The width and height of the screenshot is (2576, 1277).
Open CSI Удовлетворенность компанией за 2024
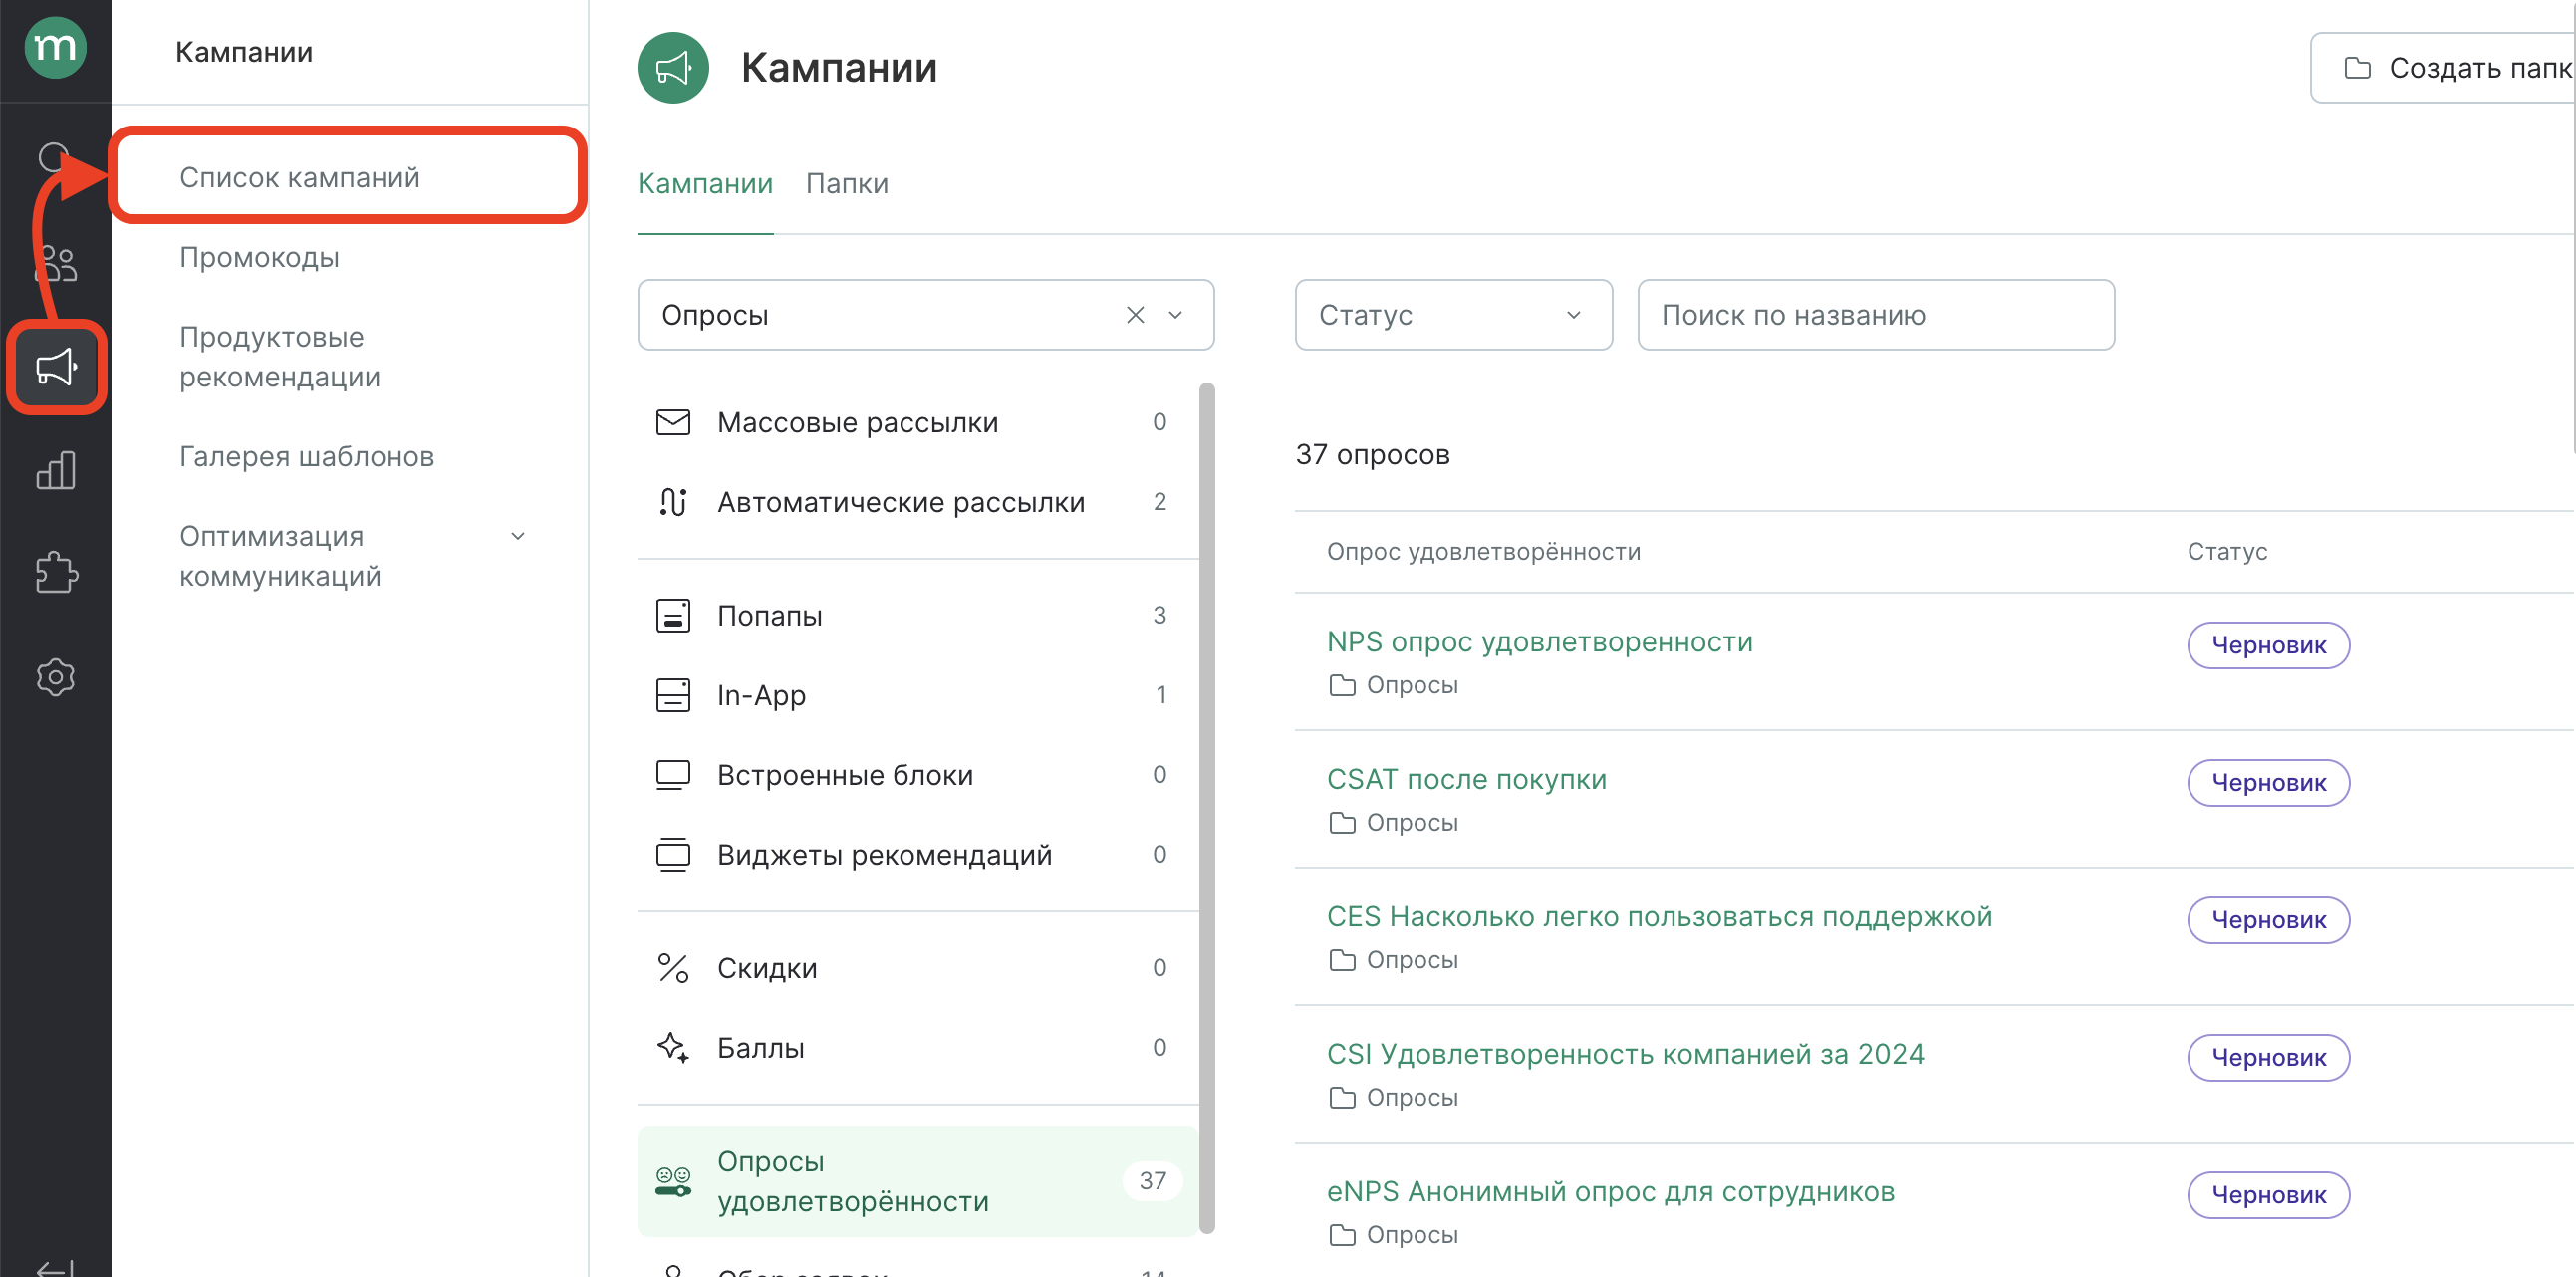coord(1625,1054)
